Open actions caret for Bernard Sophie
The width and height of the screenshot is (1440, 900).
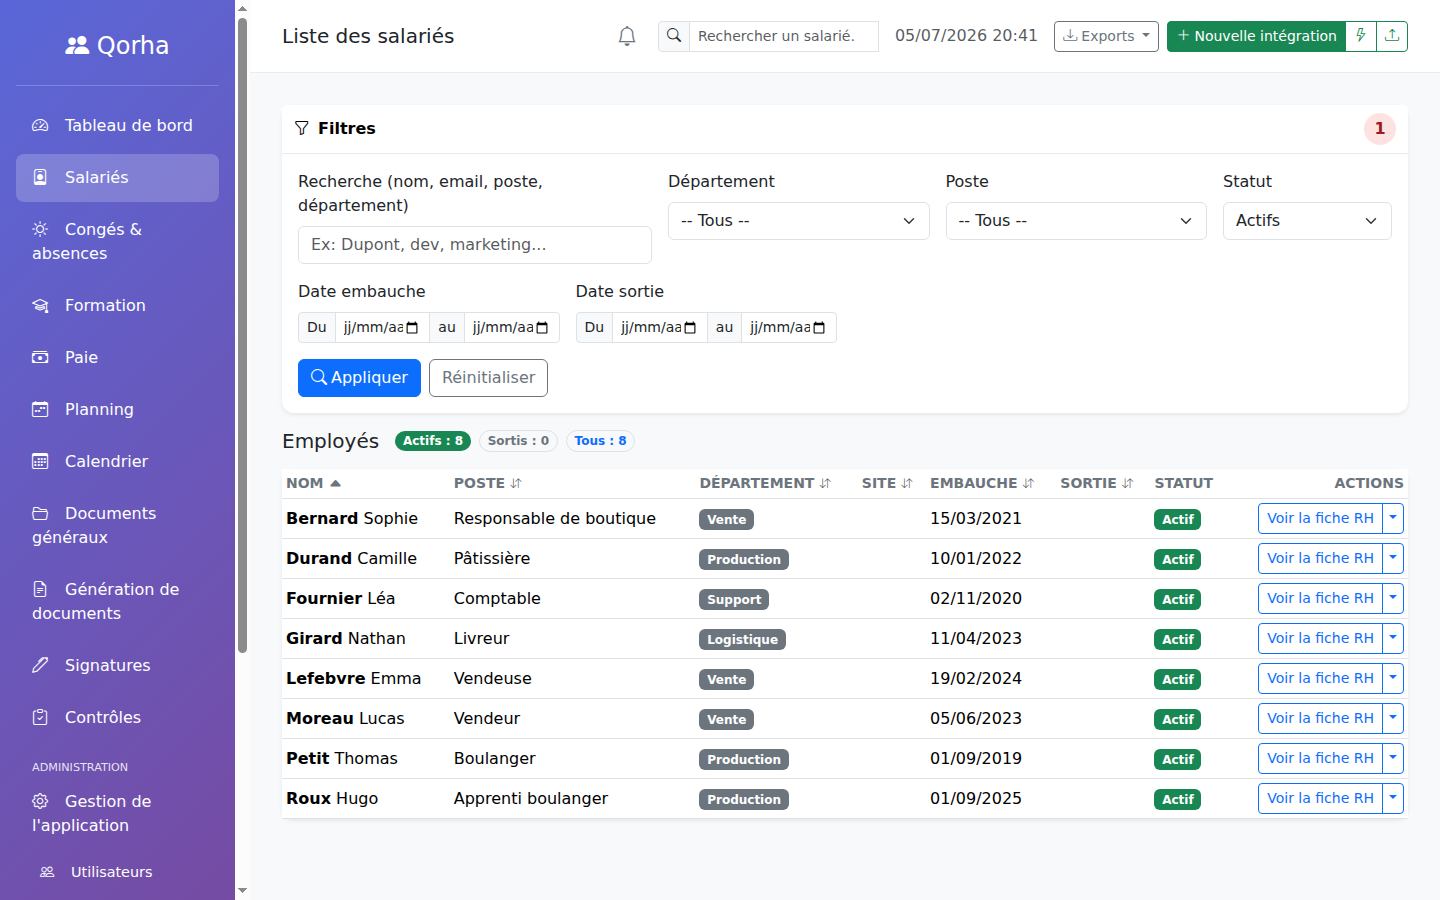tap(1393, 518)
